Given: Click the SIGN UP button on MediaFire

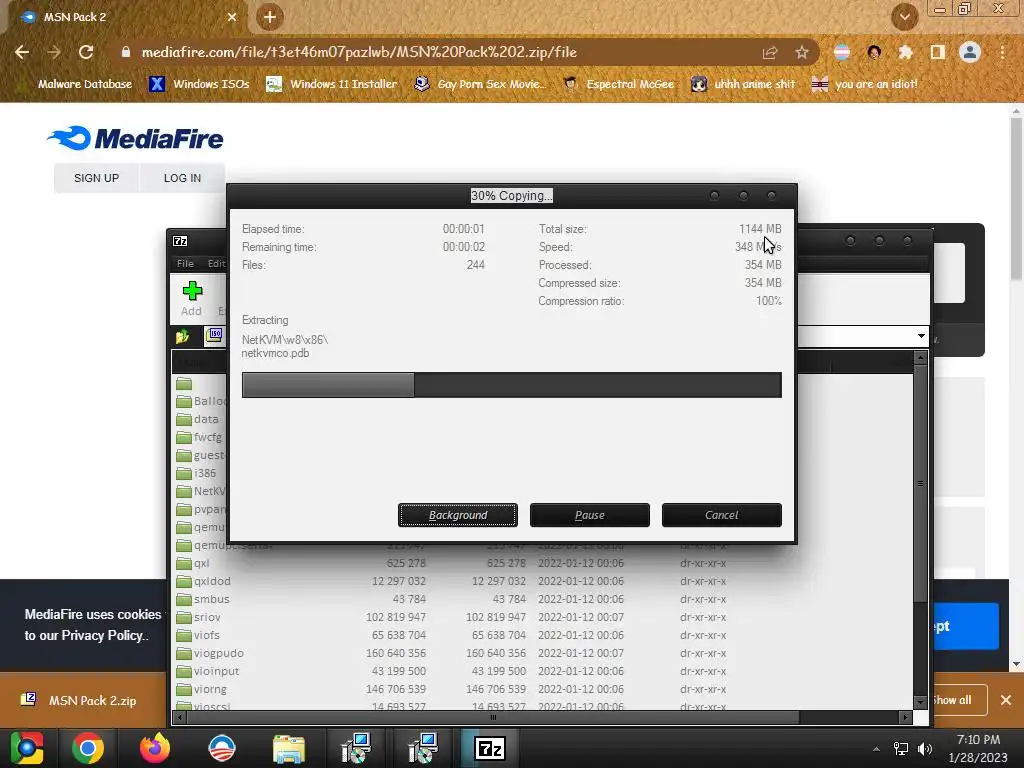Looking at the screenshot, I should pyautogui.click(x=97, y=178).
